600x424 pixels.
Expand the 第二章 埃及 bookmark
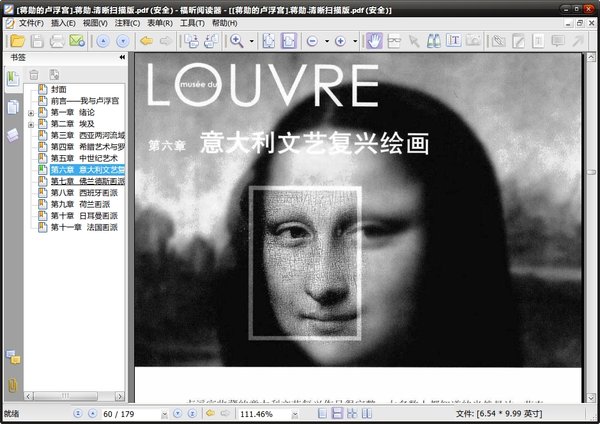click(x=31, y=124)
